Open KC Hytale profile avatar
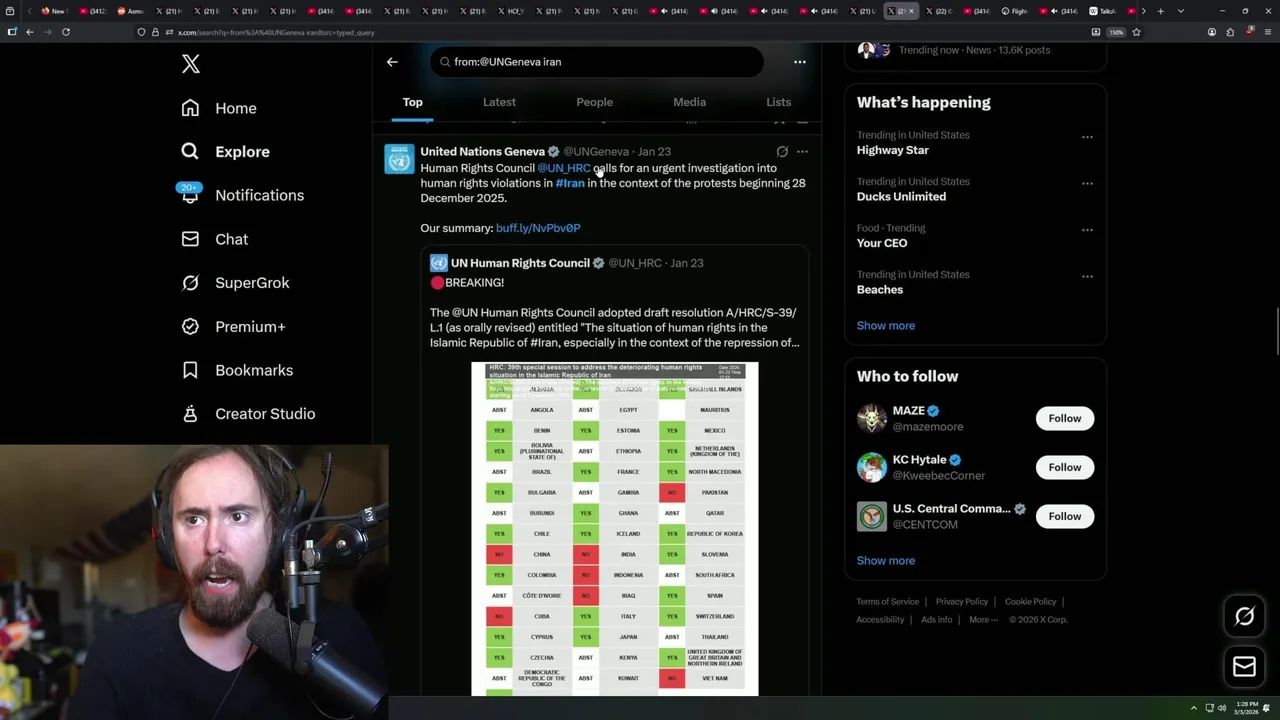The height and width of the screenshot is (720, 1280). click(872, 467)
